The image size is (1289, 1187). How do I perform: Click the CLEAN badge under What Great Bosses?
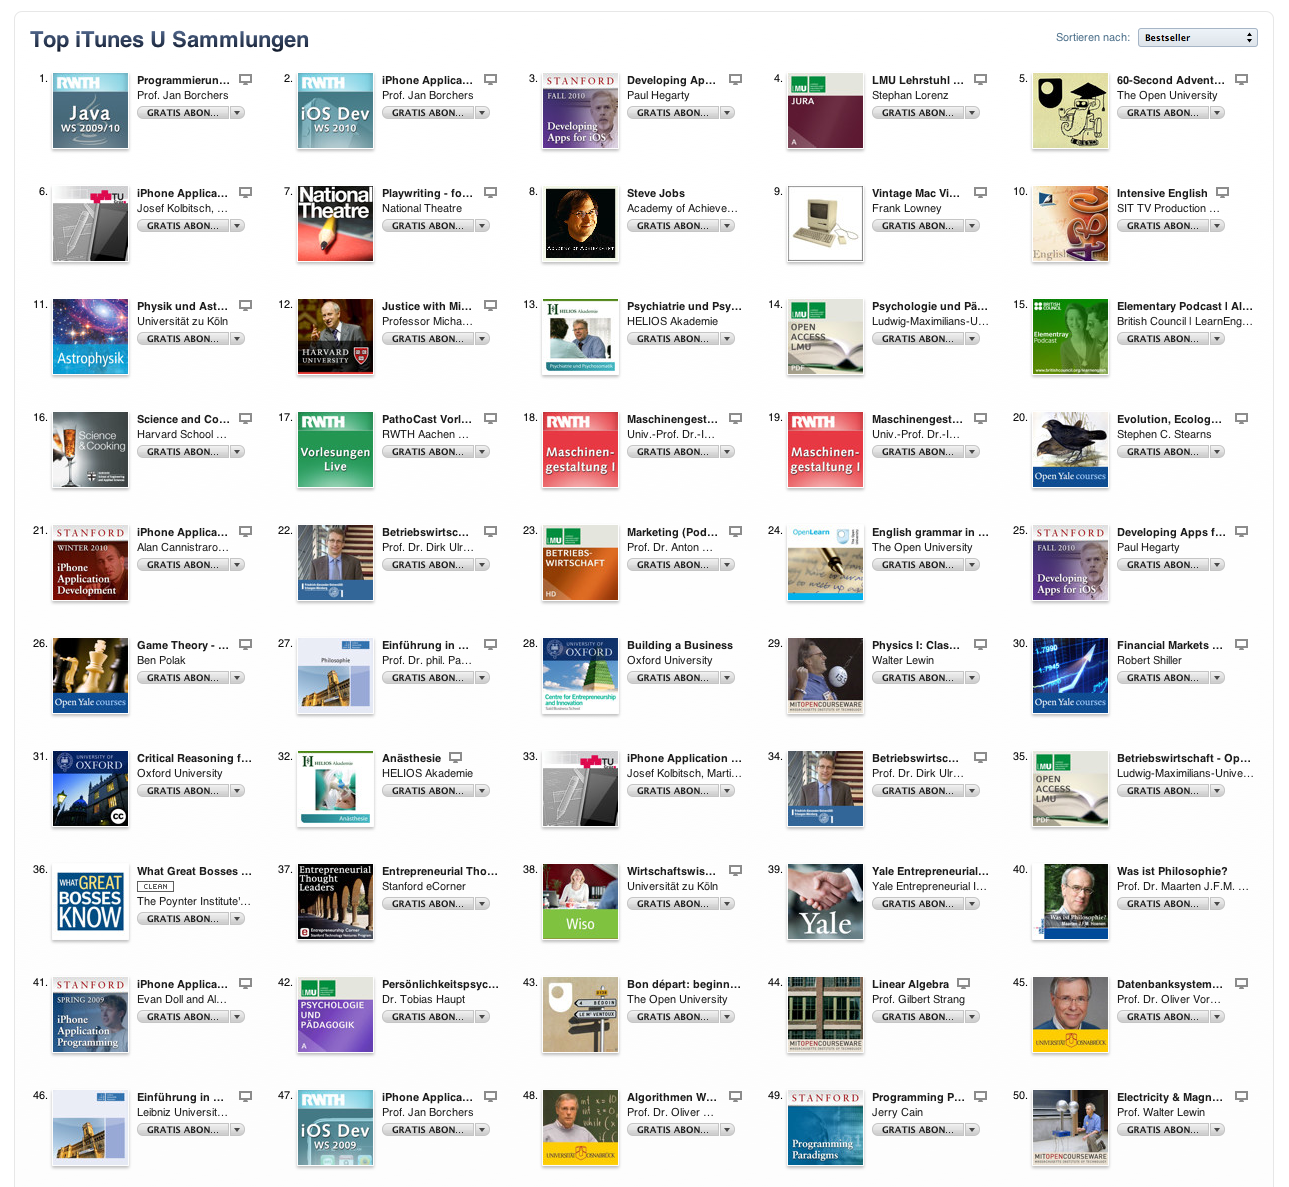155,886
